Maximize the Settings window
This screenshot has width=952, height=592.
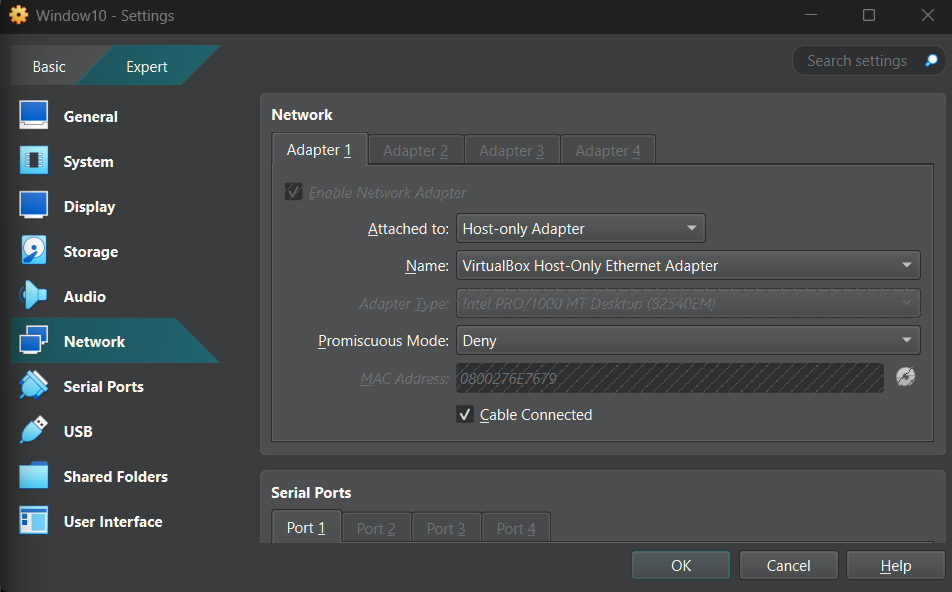(x=869, y=15)
